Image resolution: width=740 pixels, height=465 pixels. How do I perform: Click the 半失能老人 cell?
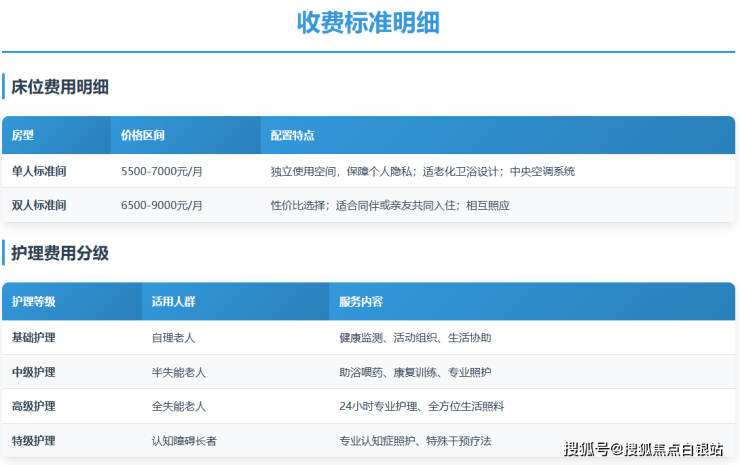179,372
